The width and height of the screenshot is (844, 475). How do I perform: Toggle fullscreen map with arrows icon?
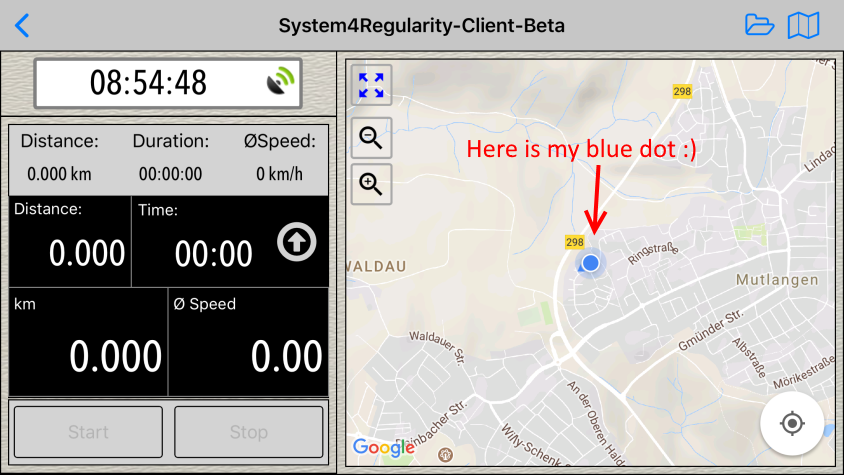click(x=371, y=85)
